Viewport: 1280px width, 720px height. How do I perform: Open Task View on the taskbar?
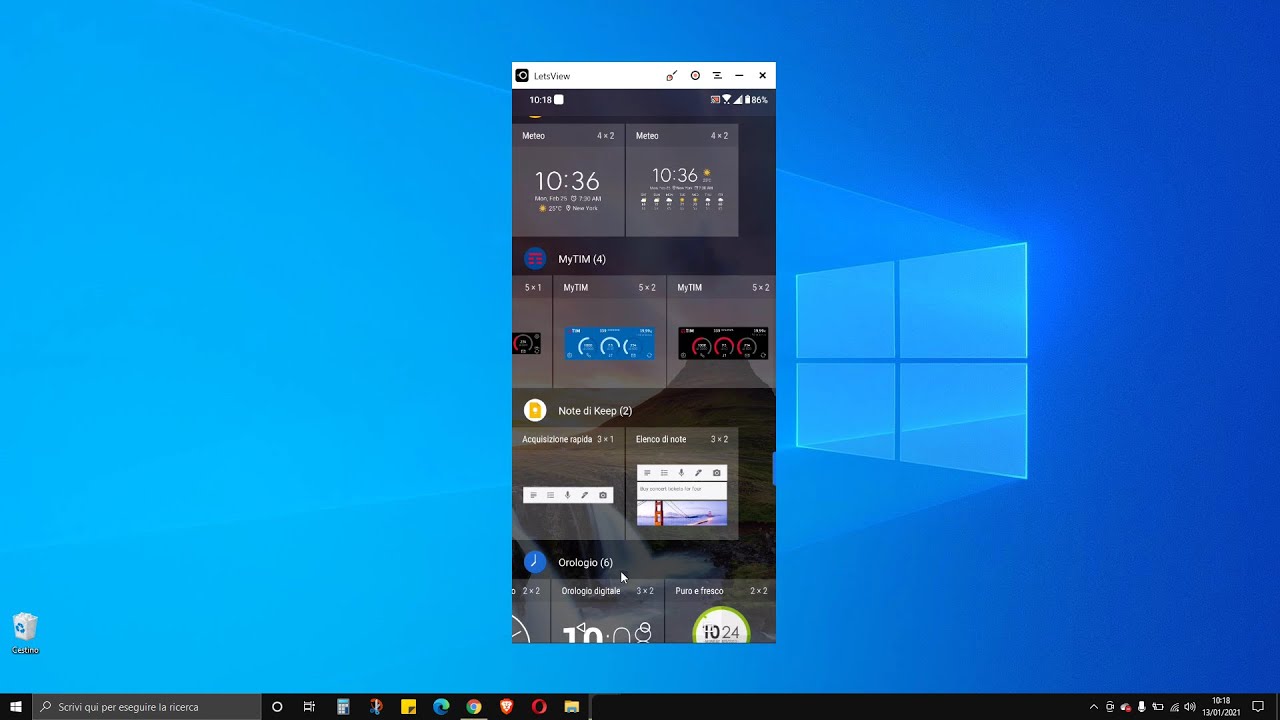click(309, 707)
